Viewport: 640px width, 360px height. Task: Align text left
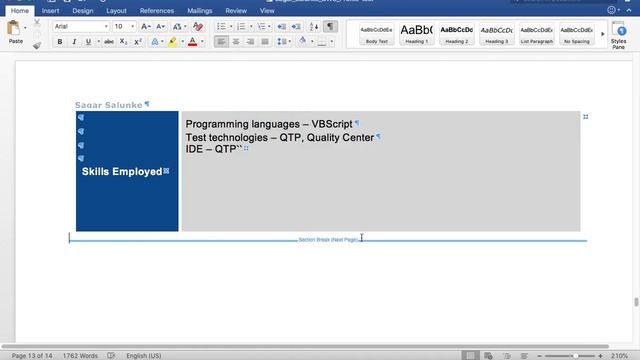221,42
